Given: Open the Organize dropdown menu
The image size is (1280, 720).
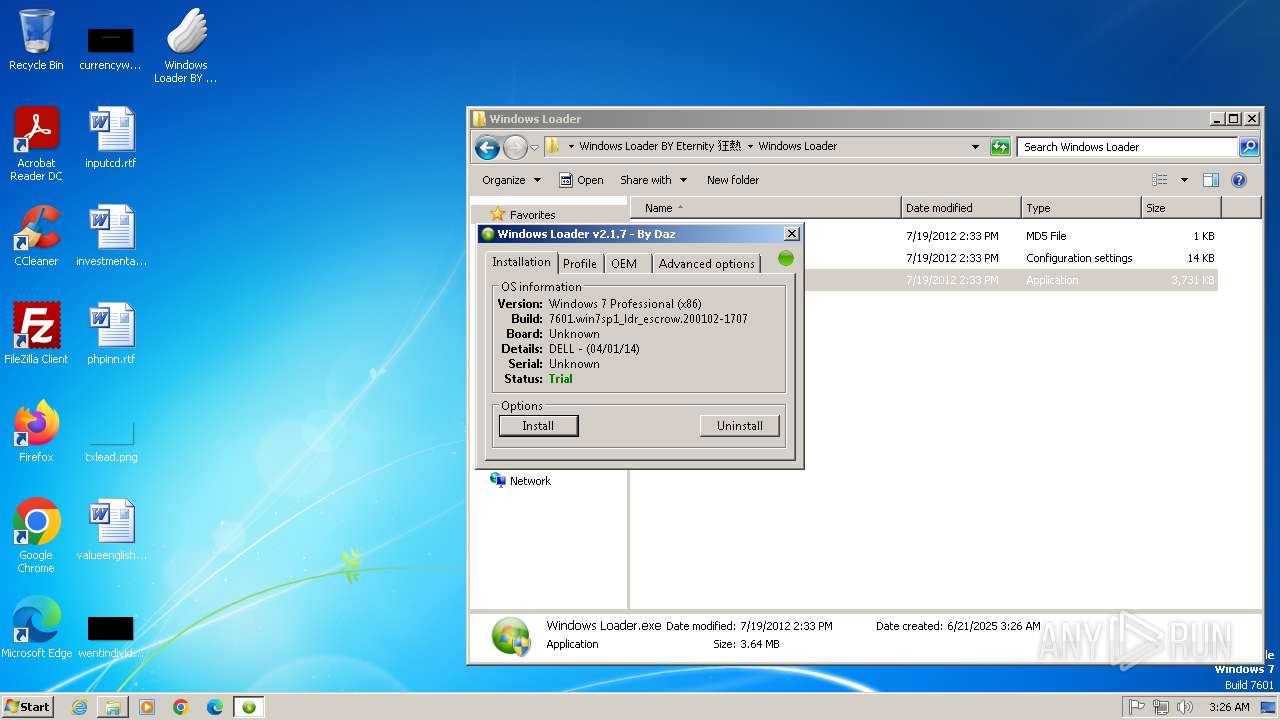Looking at the screenshot, I should click(x=511, y=180).
